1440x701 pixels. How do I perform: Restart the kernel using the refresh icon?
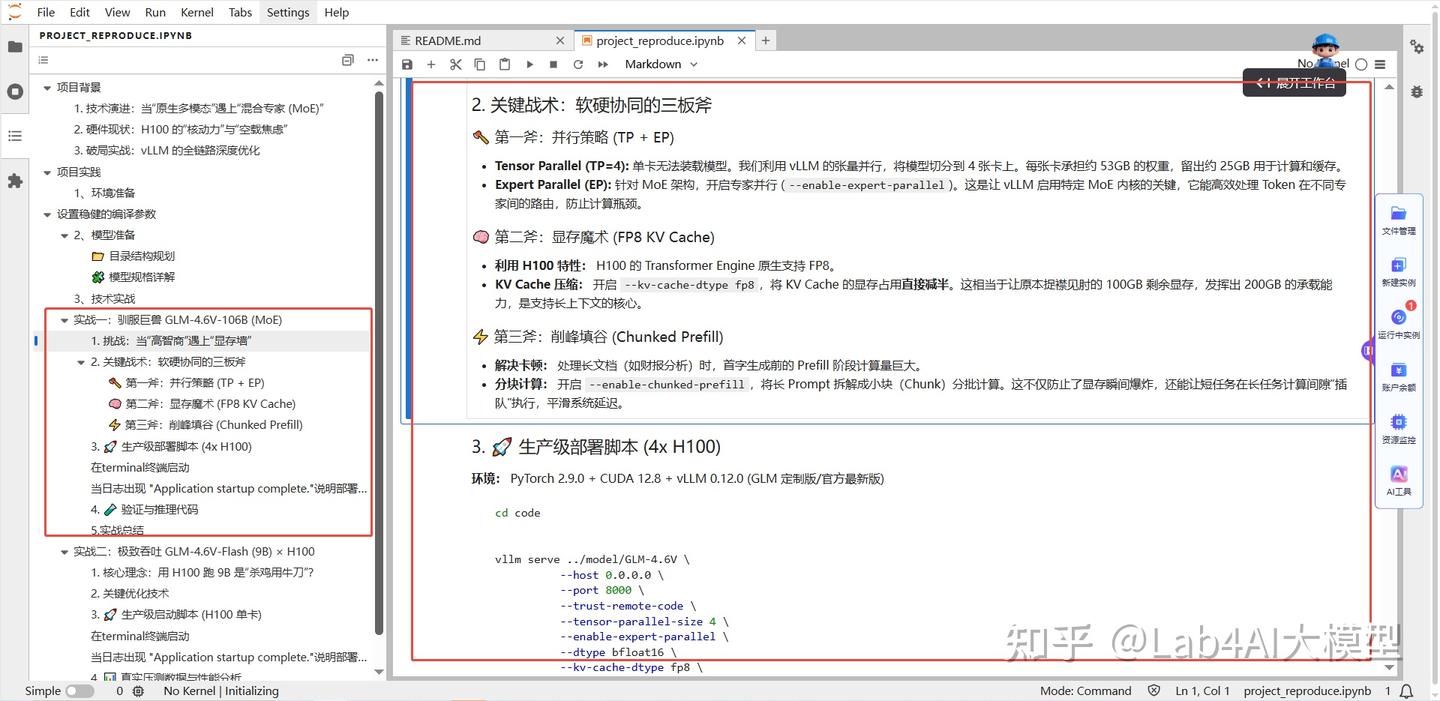[577, 64]
